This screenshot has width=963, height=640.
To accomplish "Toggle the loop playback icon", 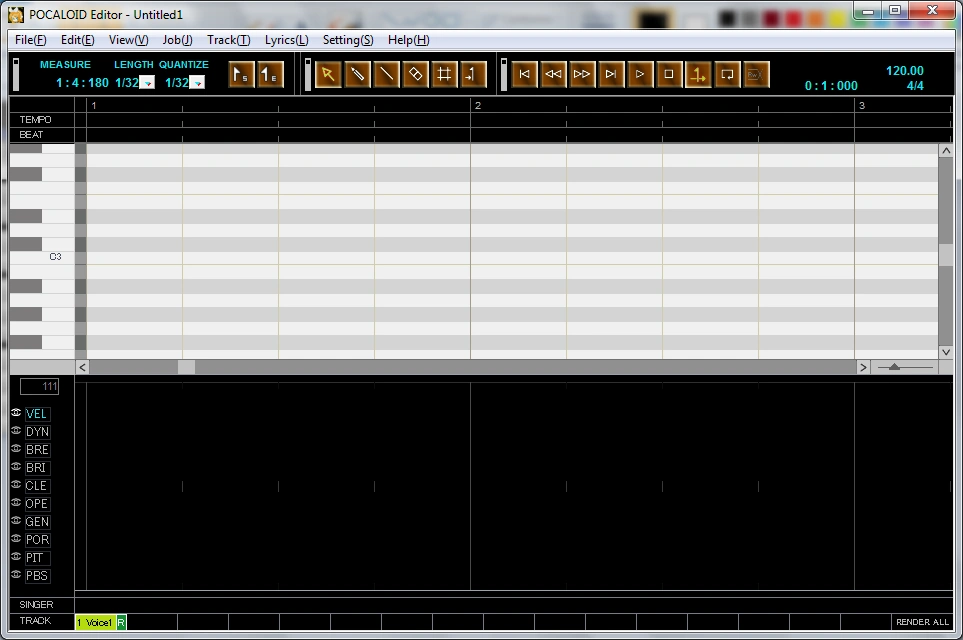I will click(x=727, y=75).
